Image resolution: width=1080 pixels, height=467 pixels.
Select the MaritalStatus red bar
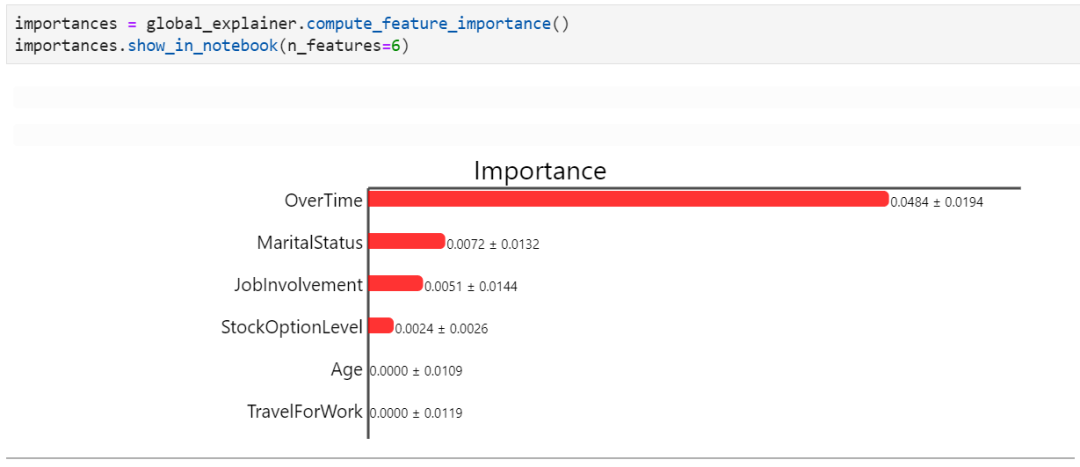406,241
